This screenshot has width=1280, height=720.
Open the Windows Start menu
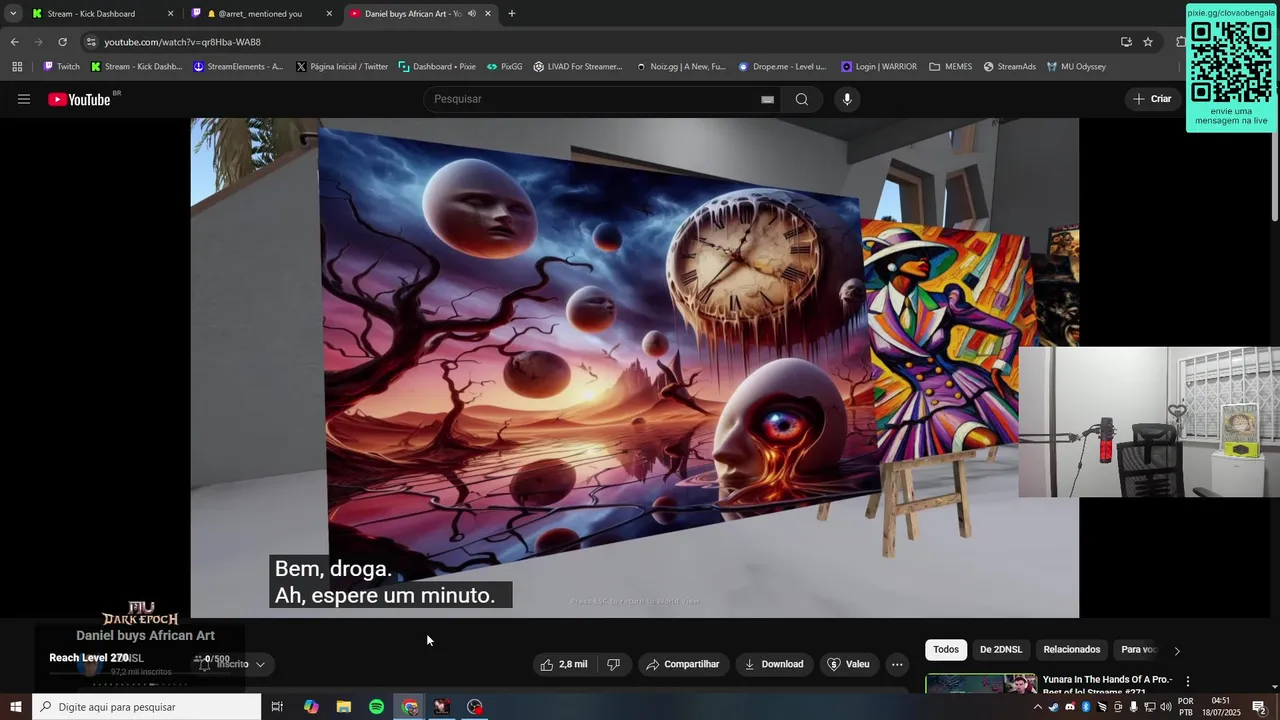click(x=15, y=707)
